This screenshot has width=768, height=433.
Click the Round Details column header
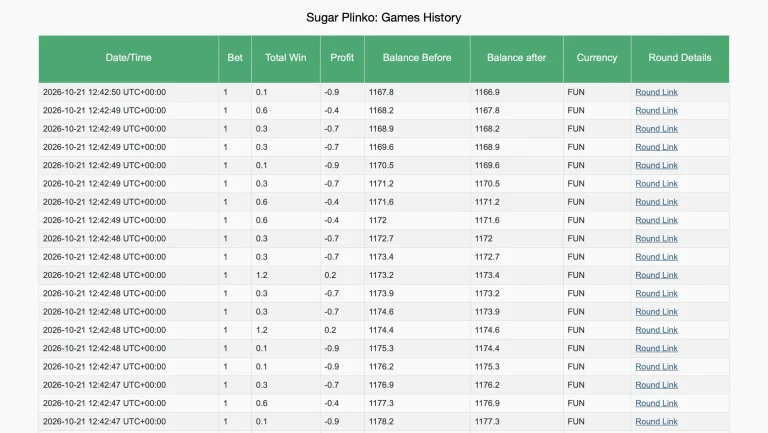[680, 58]
